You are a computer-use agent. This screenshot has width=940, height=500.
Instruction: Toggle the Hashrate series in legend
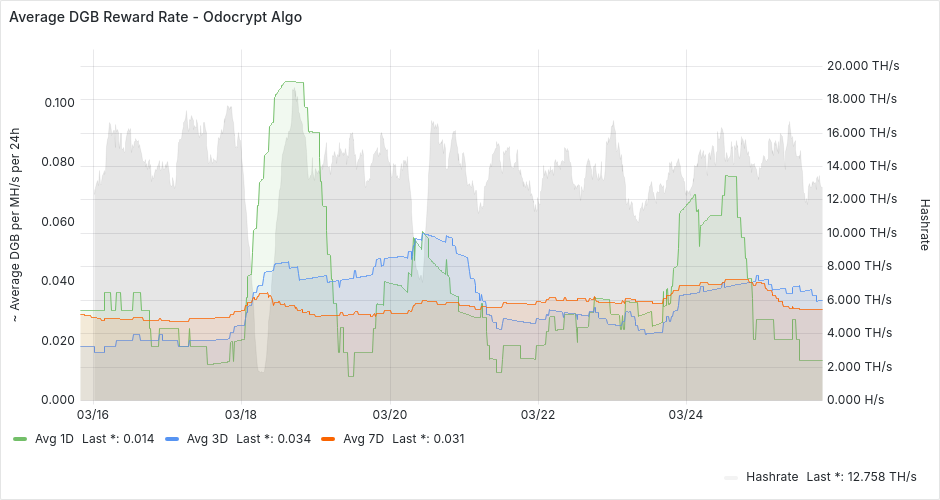[x=771, y=476]
